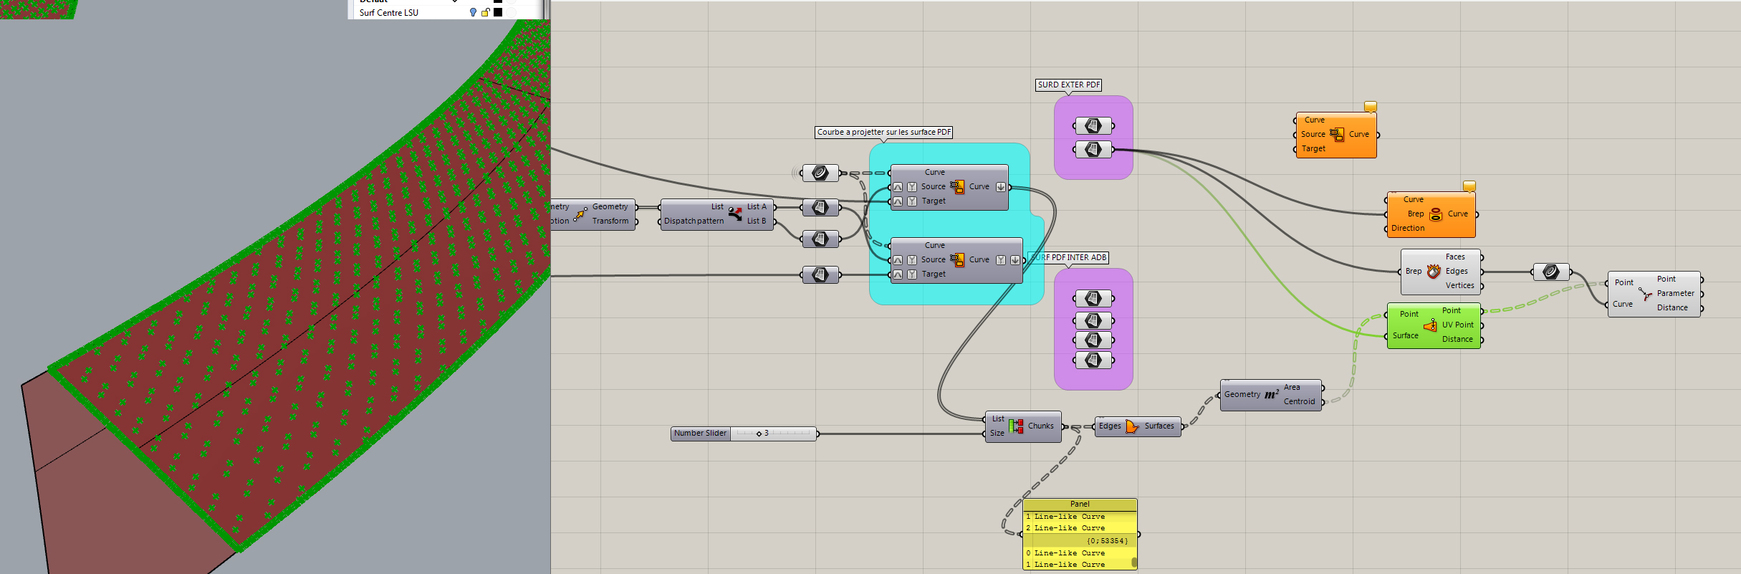
Task: Toggle lock icon of Surf Centre LSU layer
Action: pyautogui.click(x=485, y=13)
